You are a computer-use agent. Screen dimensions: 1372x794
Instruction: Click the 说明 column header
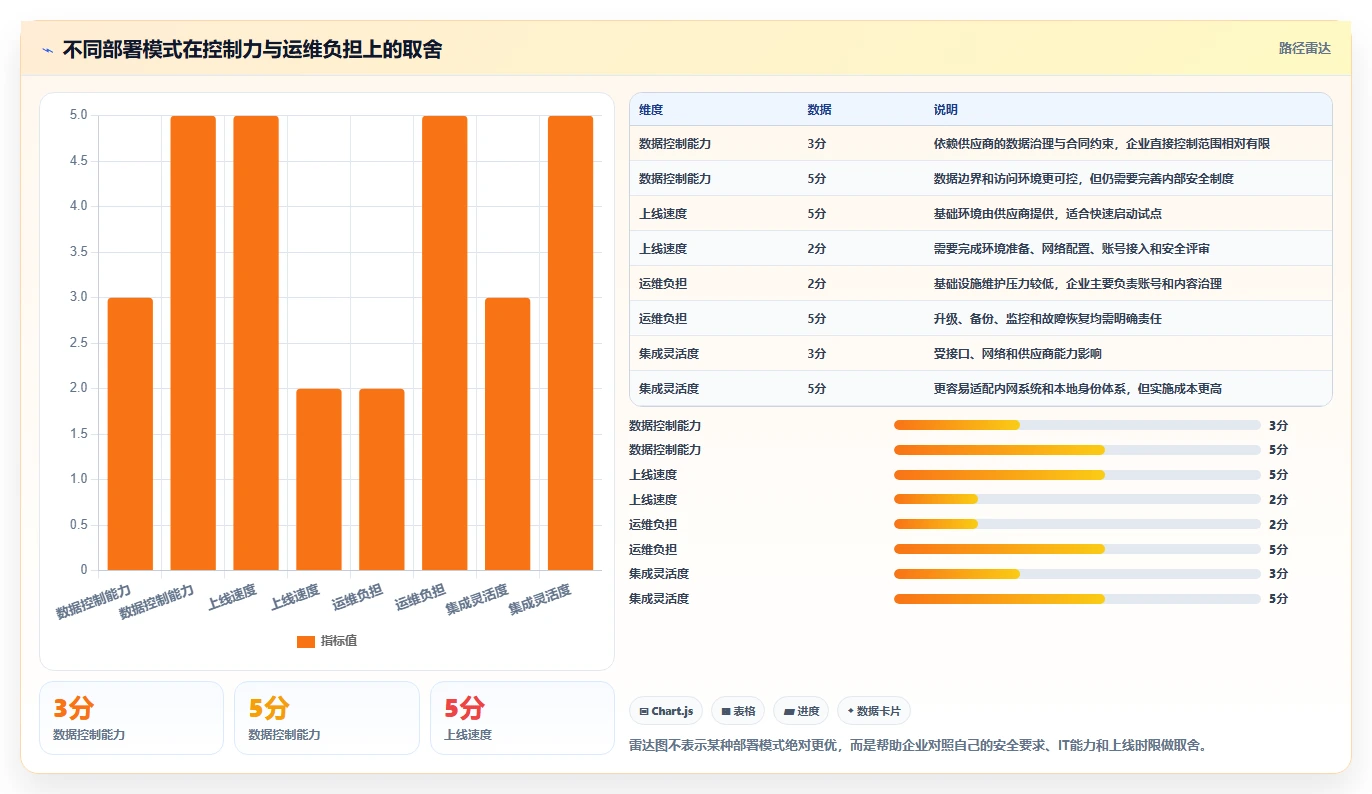click(945, 110)
